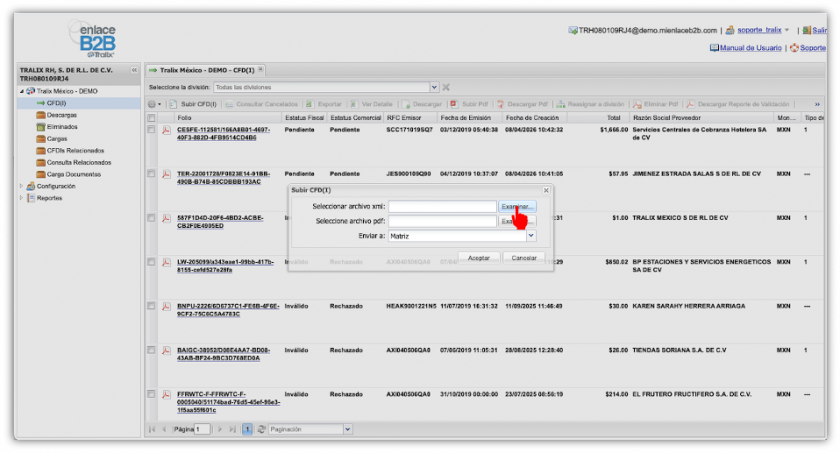The height and width of the screenshot is (453, 840).
Task: Open the Manual de Usuario link
Action: click(x=750, y=48)
